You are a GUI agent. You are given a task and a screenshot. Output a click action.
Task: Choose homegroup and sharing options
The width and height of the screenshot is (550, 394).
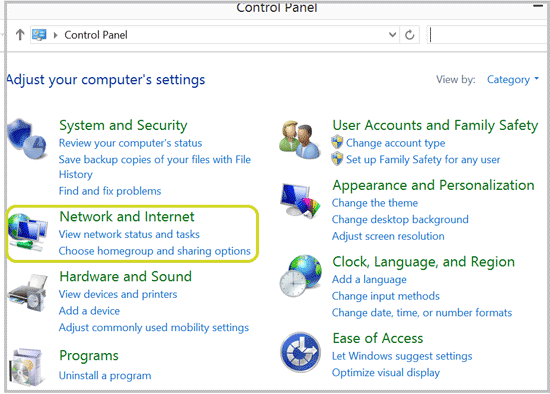click(x=155, y=251)
